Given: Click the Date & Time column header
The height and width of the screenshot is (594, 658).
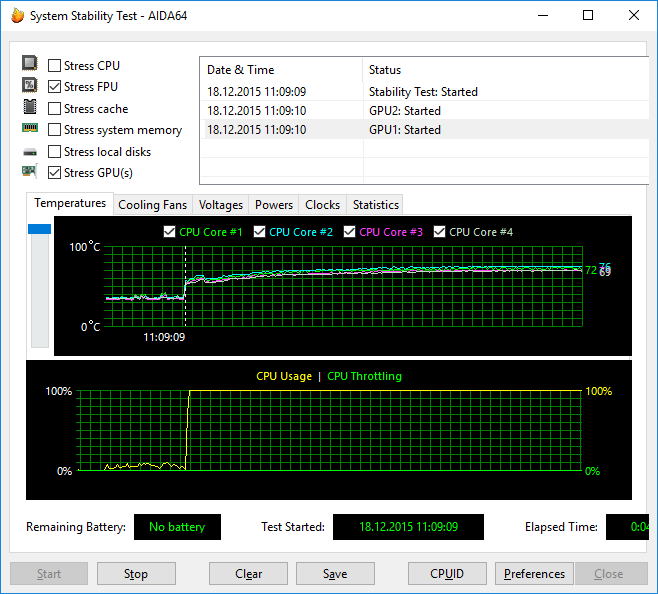Looking at the screenshot, I should (281, 70).
